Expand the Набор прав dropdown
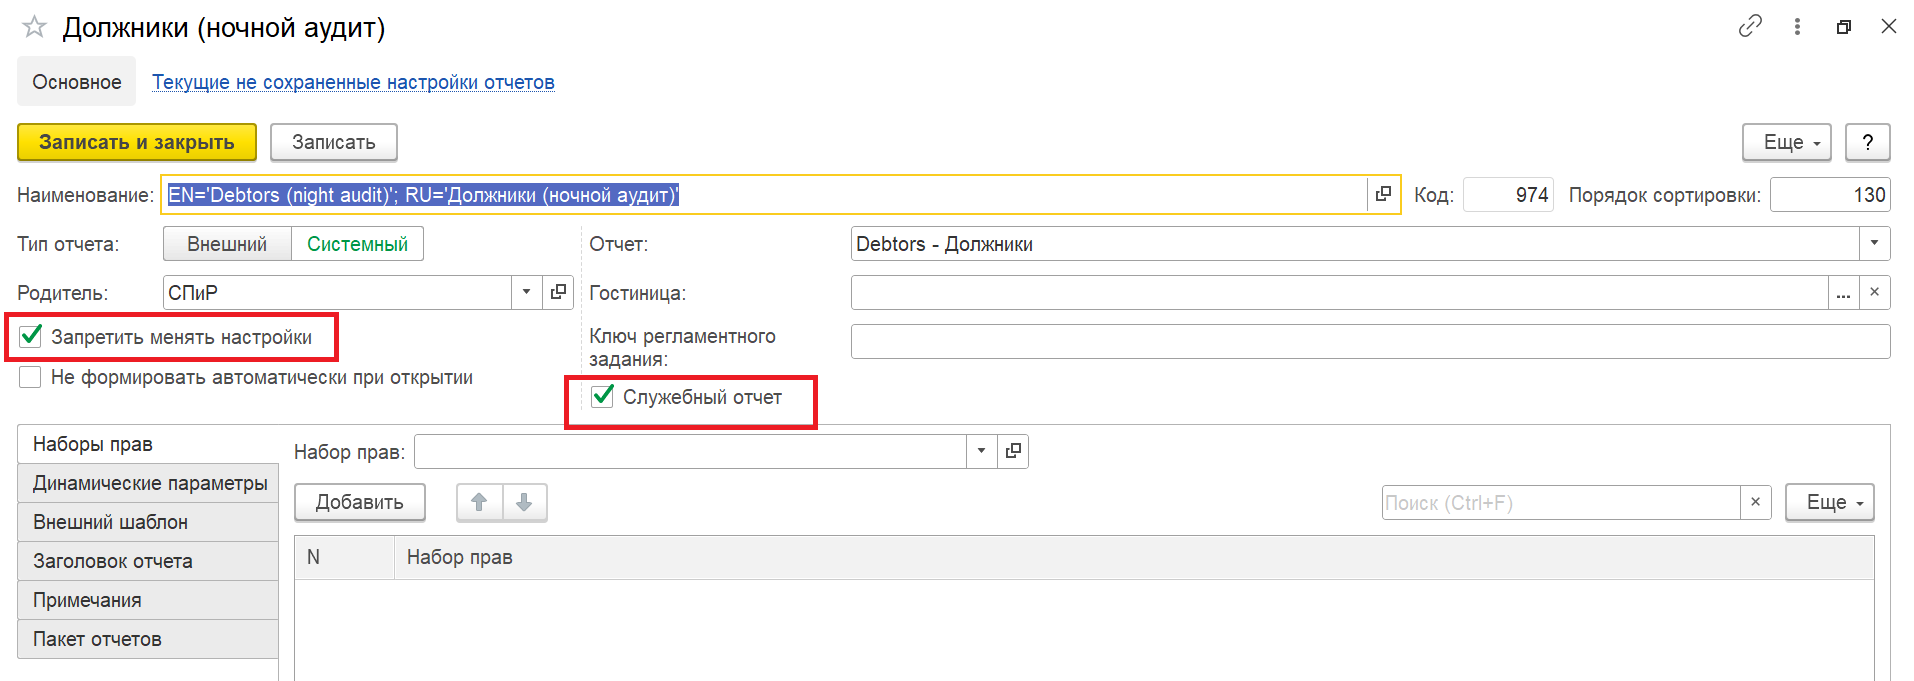This screenshot has width=1914, height=681. coord(981,451)
